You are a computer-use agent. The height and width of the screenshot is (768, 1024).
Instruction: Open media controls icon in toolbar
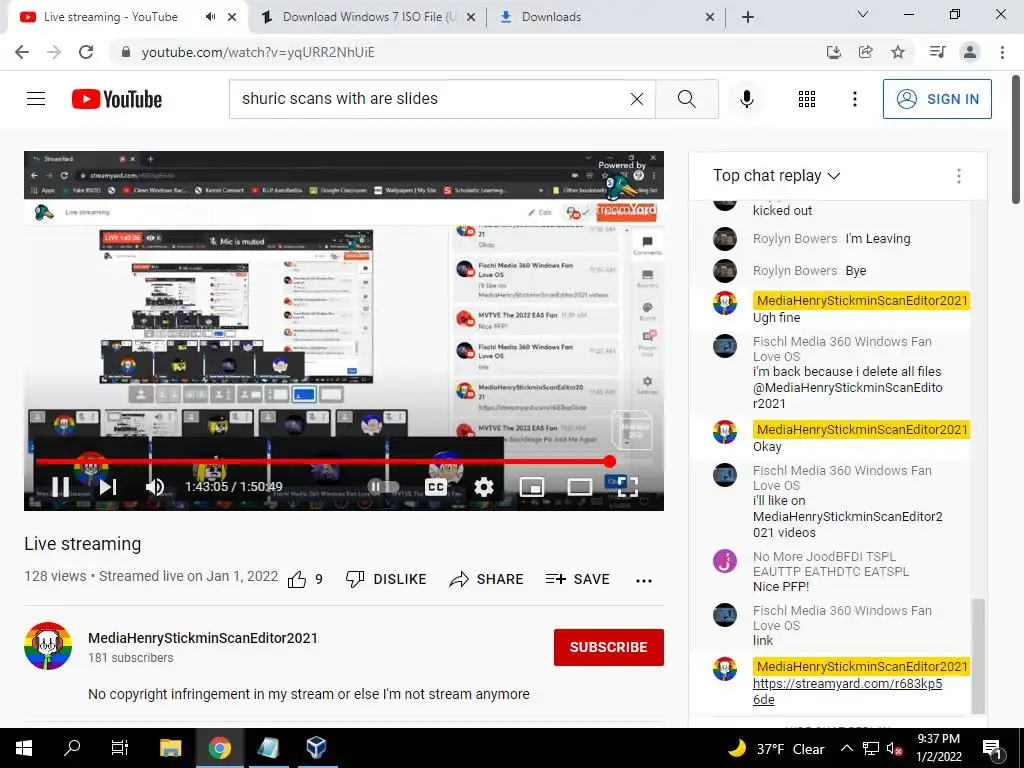tap(937, 52)
